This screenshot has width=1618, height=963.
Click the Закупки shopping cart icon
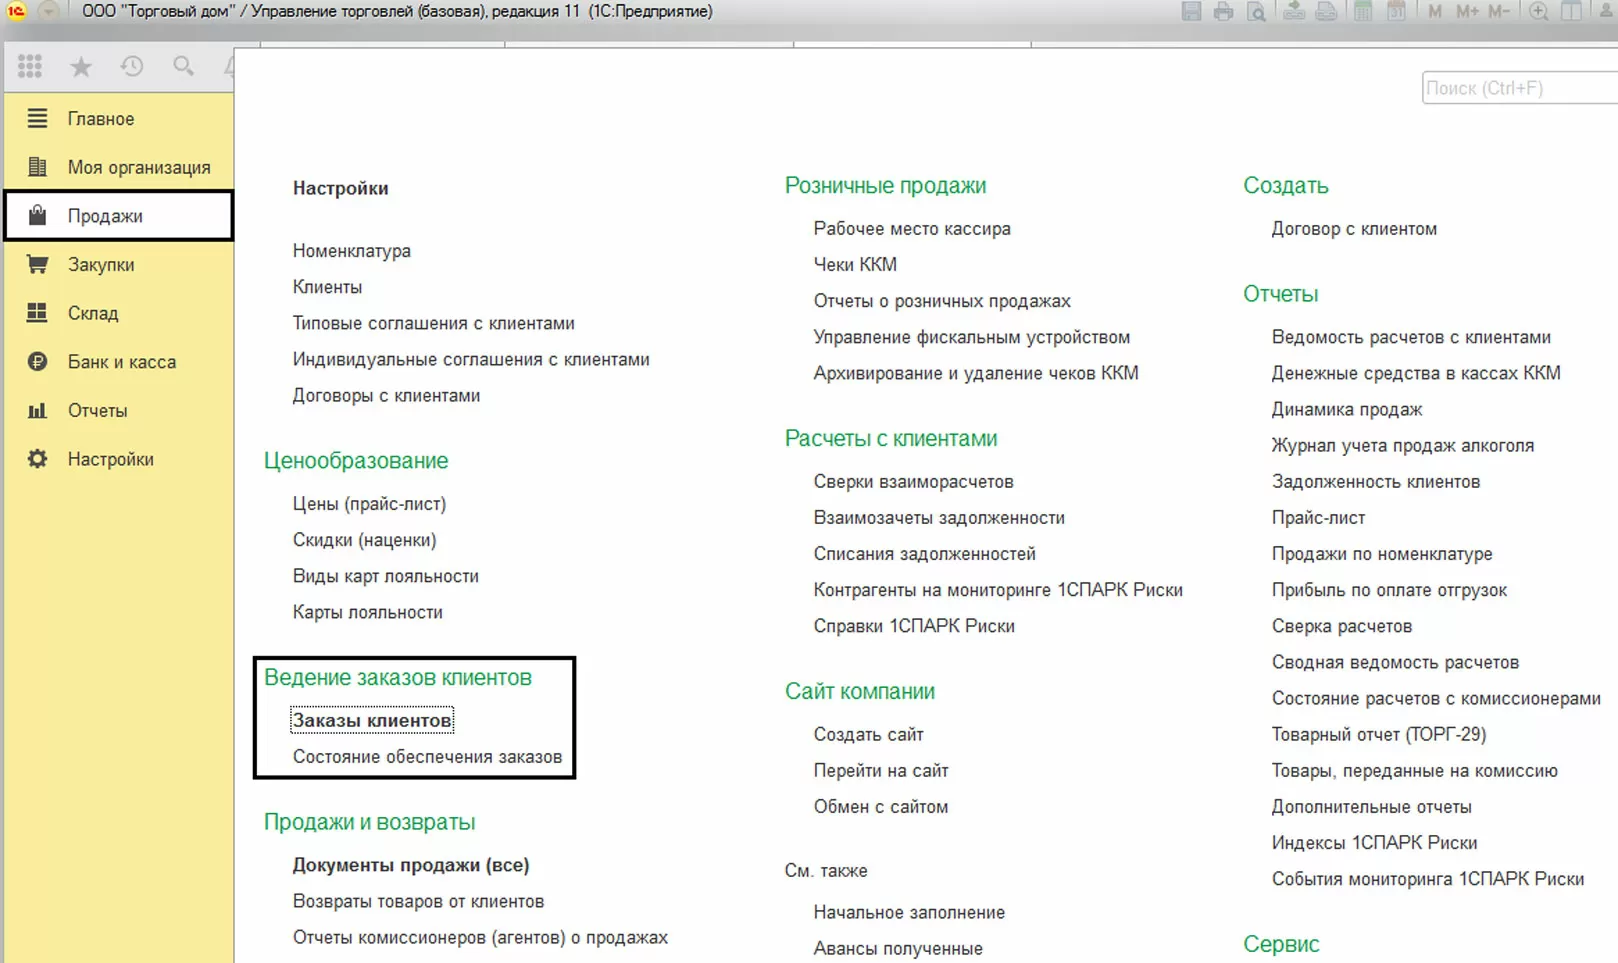point(37,264)
